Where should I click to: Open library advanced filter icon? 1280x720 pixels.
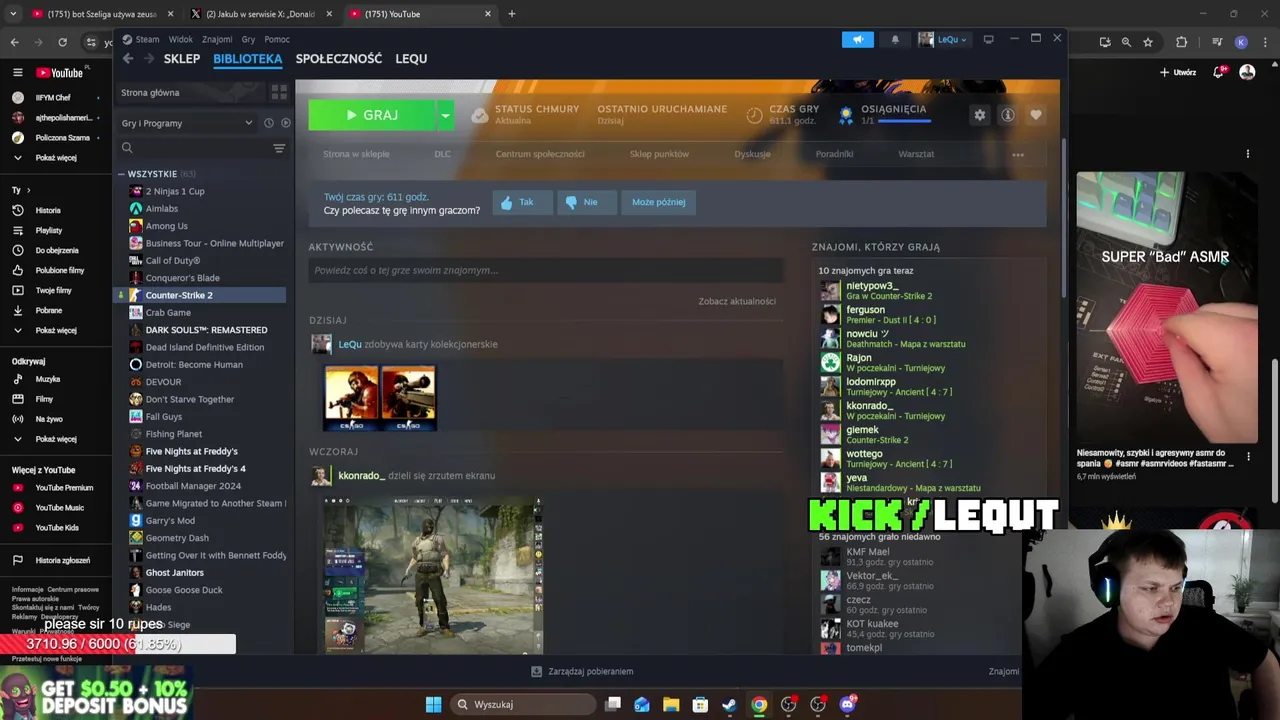coord(279,148)
